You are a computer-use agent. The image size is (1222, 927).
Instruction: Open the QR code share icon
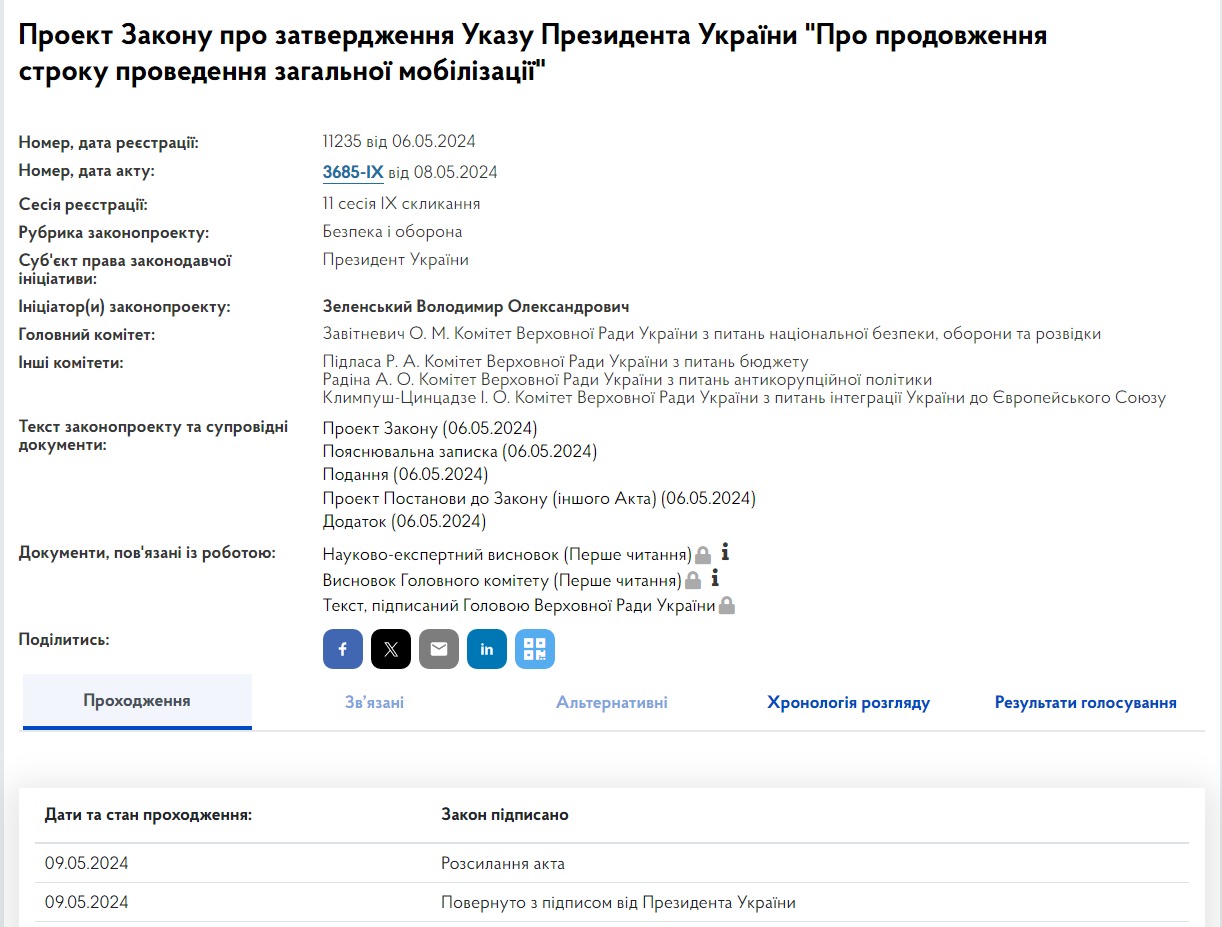[x=534, y=649]
